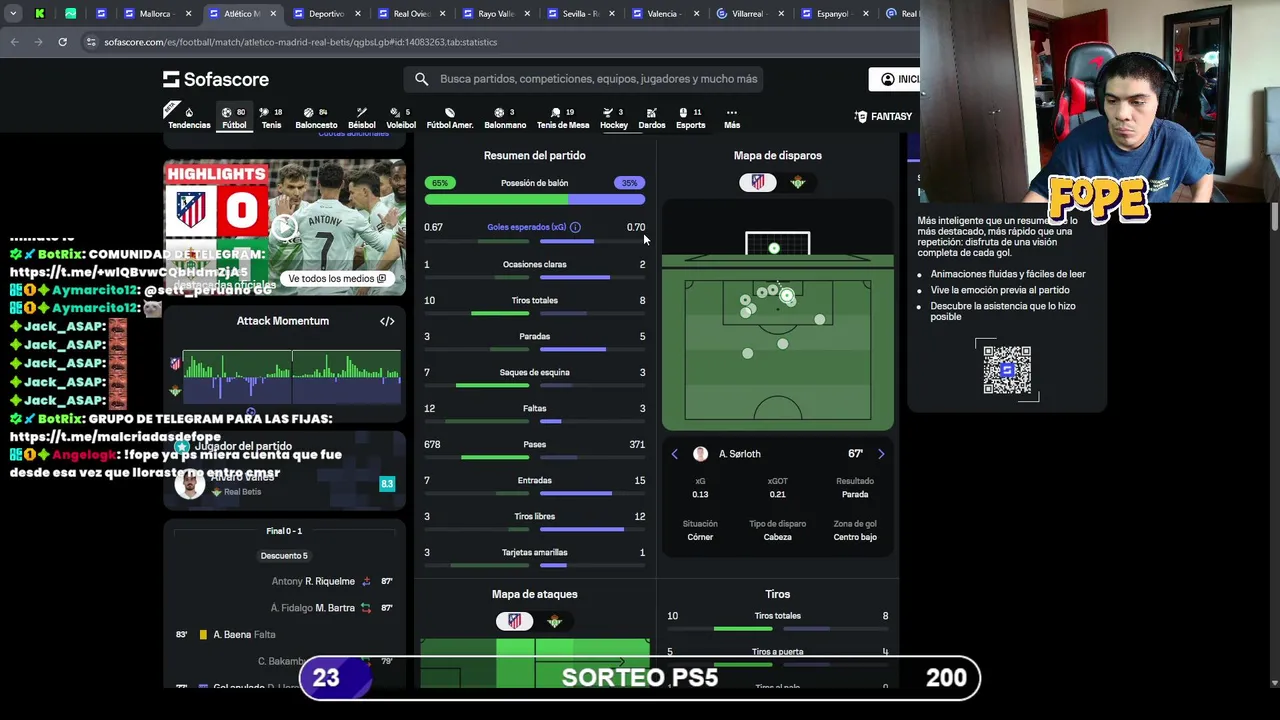Screen dimensions: 1280x720
Task: Close the Mallorca browser tab
Action: (x=188, y=14)
